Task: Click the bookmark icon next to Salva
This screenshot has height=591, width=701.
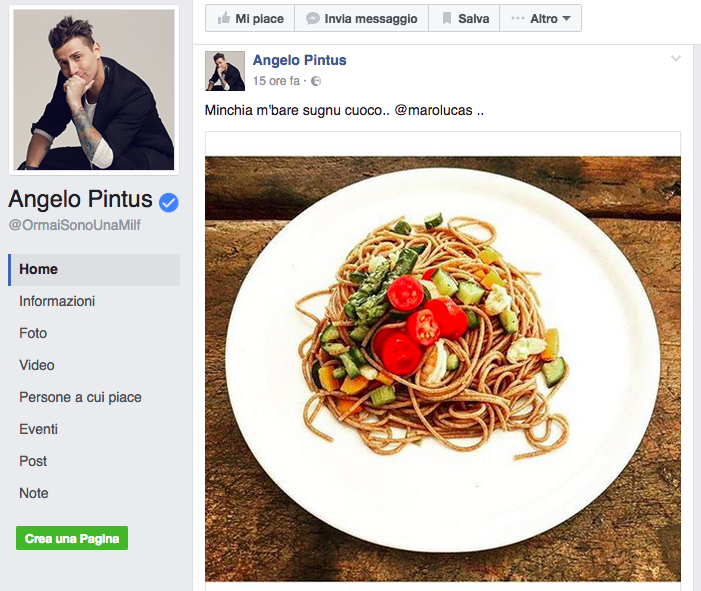Action: click(x=447, y=18)
